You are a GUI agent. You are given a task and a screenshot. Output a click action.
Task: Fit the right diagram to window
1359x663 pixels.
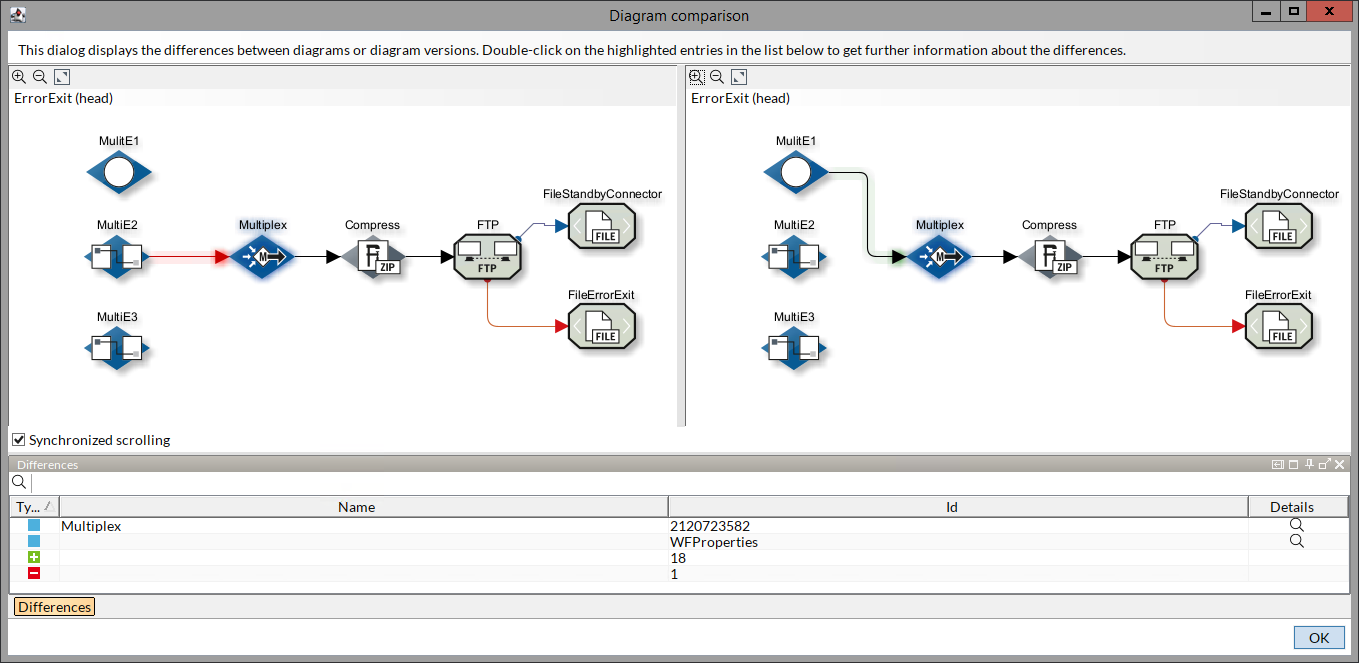pos(739,77)
